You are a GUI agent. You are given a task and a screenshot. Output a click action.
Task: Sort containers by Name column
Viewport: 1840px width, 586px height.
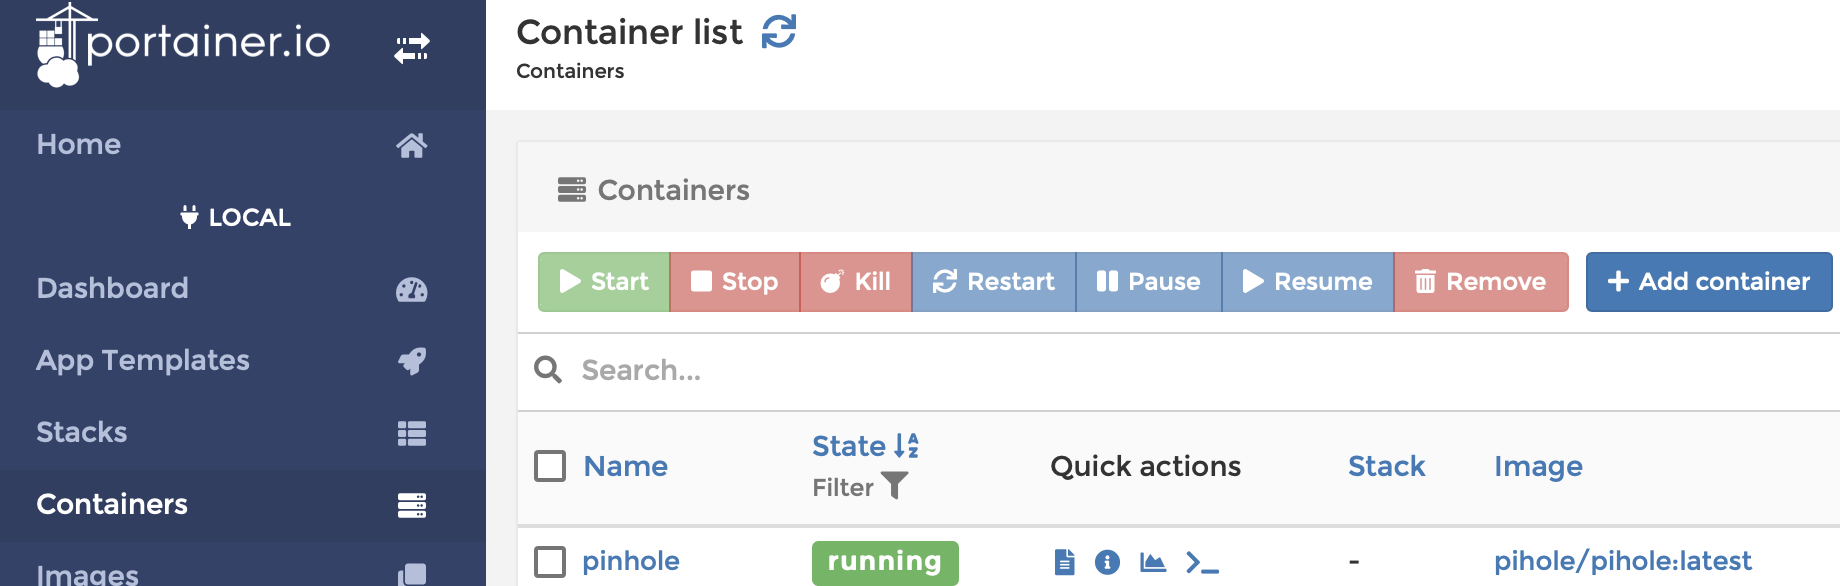point(626,466)
